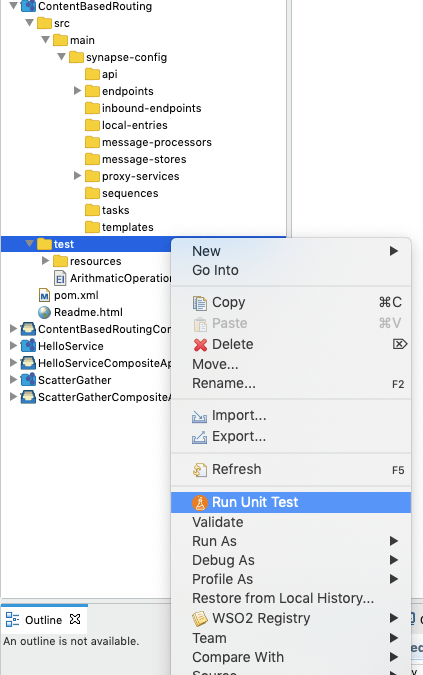
Task: Collapse the main folder
Action: (45, 40)
